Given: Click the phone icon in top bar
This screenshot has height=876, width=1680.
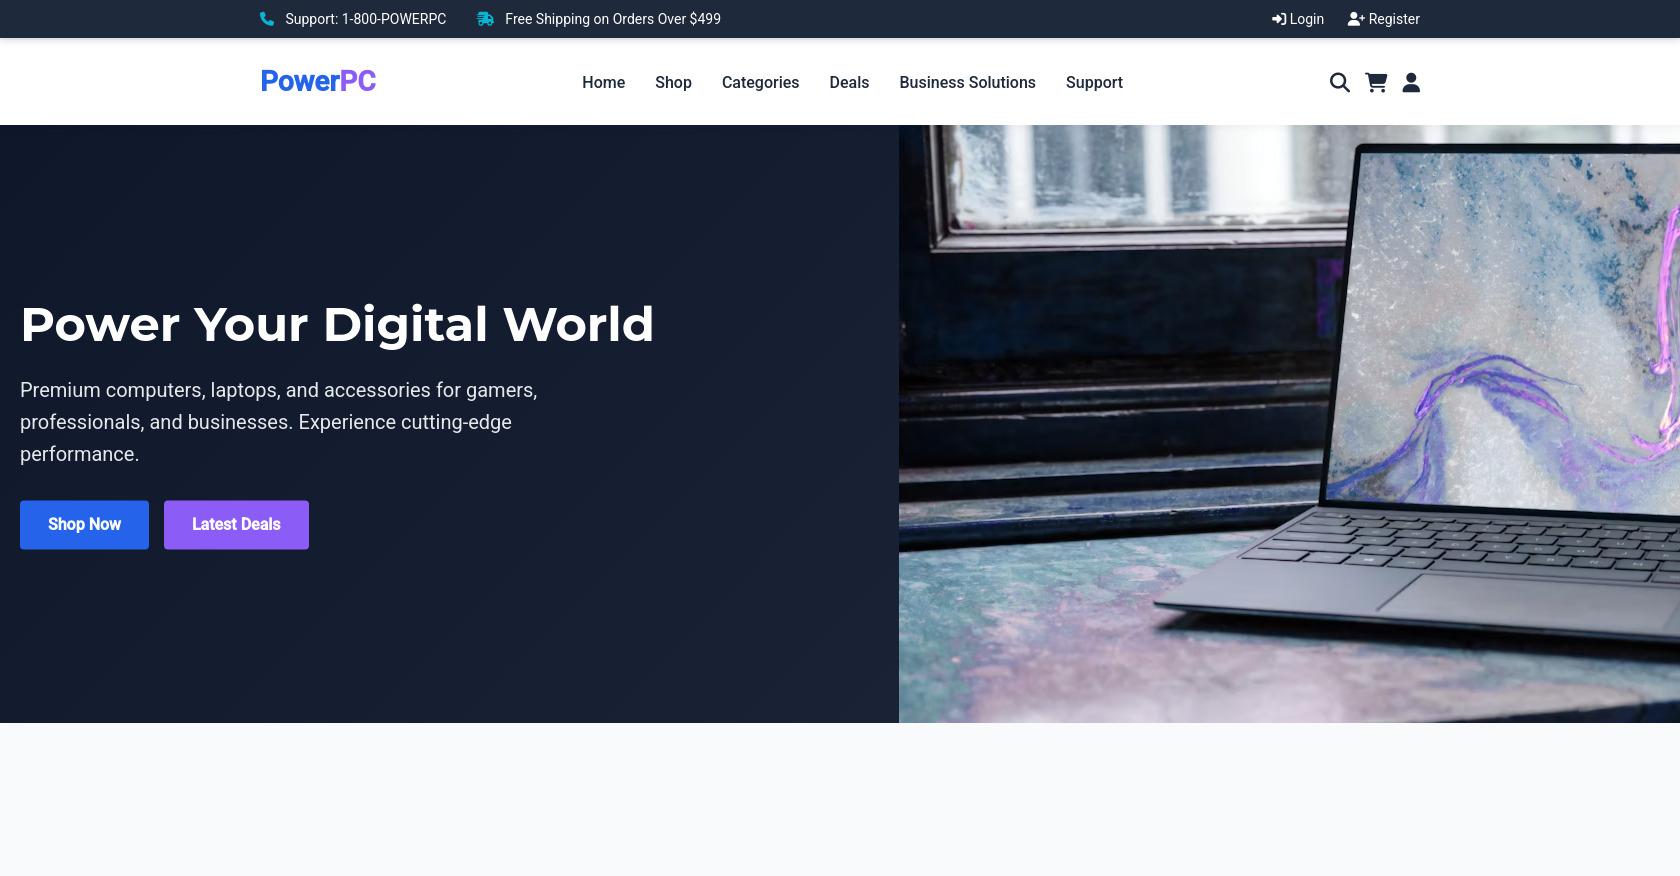Looking at the screenshot, I should pyautogui.click(x=267, y=19).
